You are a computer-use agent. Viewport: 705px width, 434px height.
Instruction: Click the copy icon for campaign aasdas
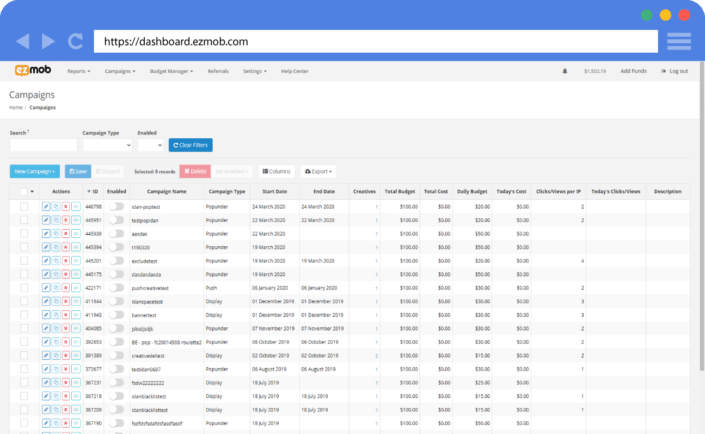(56, 233)
